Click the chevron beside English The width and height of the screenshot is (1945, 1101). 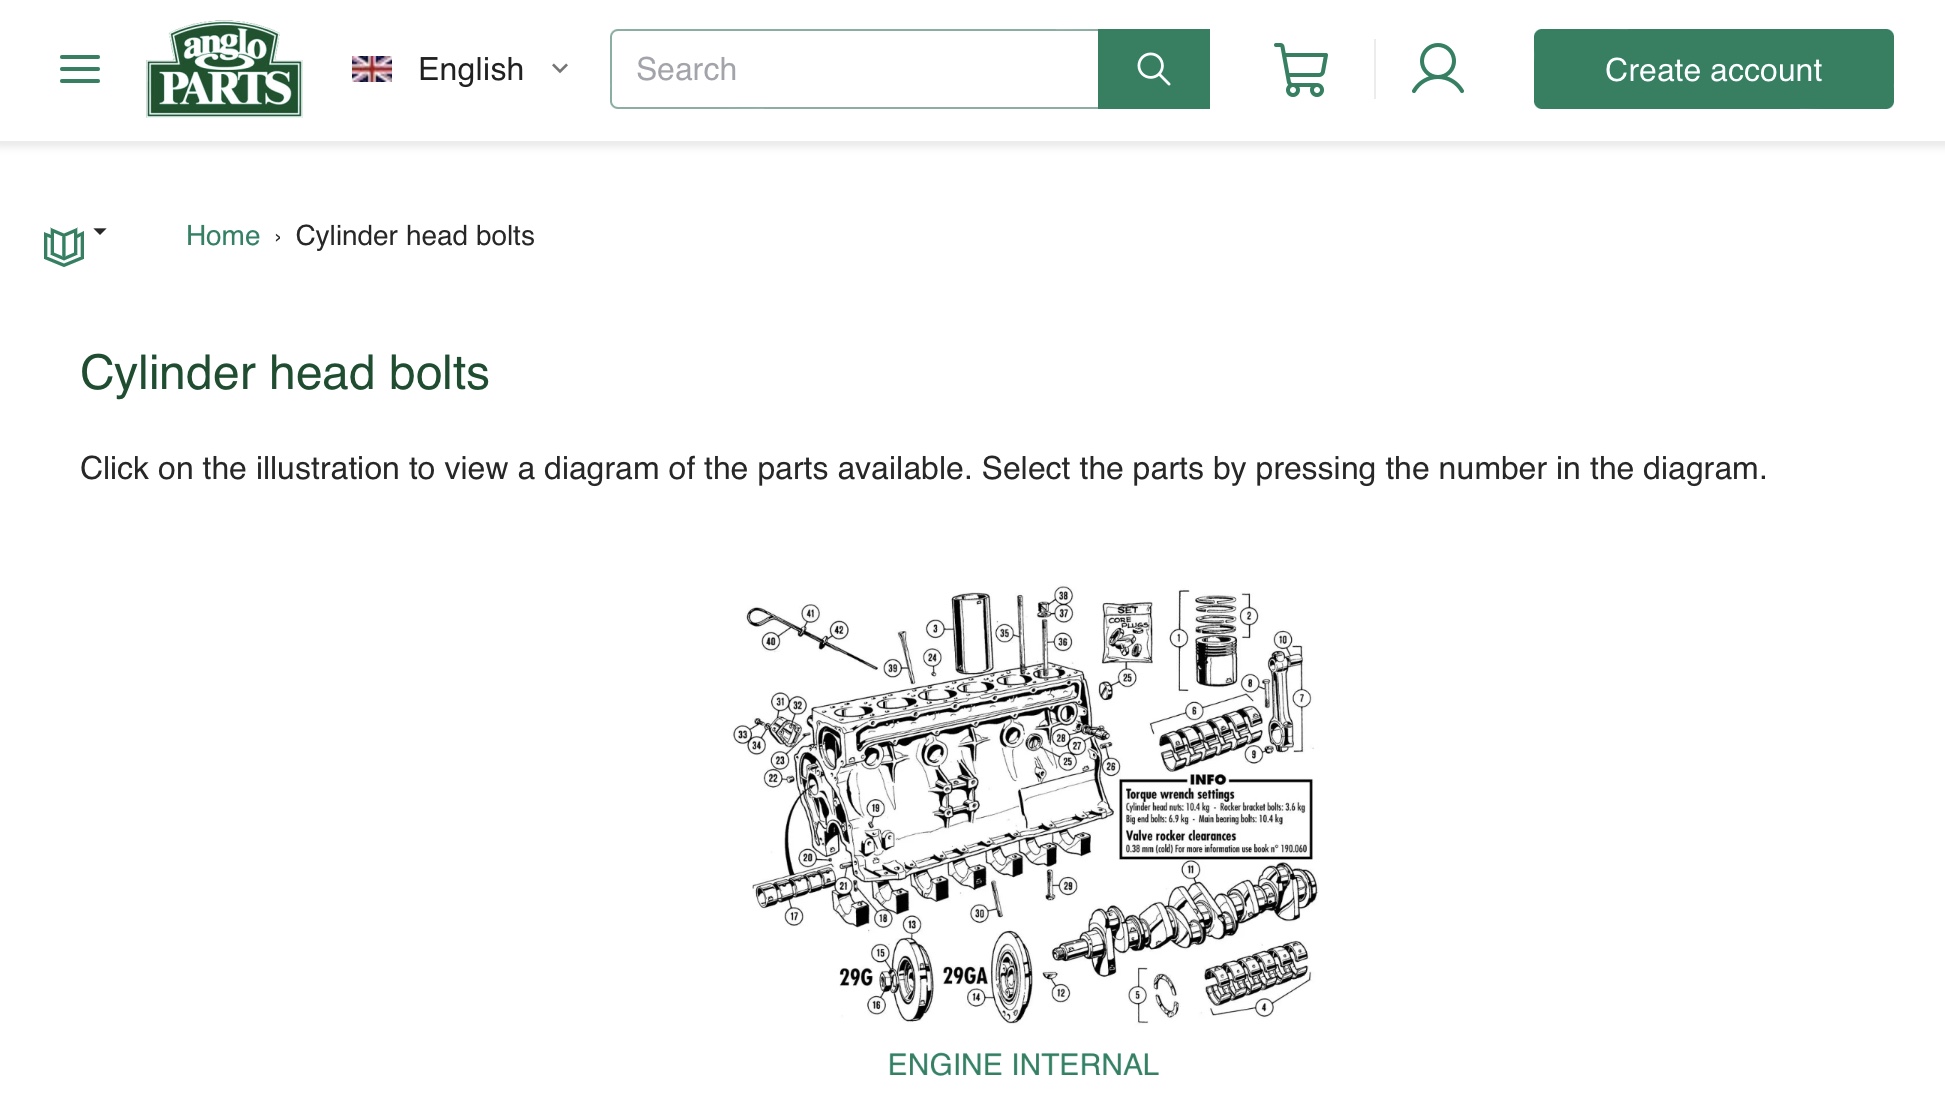pyautogui.click(x=560, y=69)
